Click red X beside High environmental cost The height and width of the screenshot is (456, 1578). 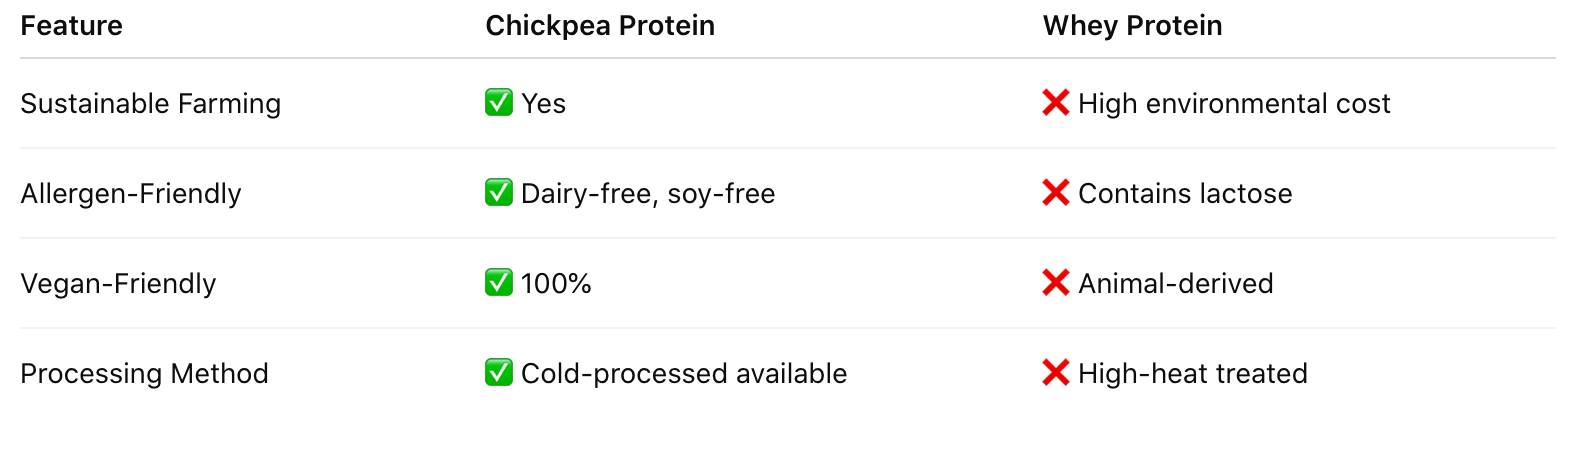pyautogui.click(x=1056, y=102)
